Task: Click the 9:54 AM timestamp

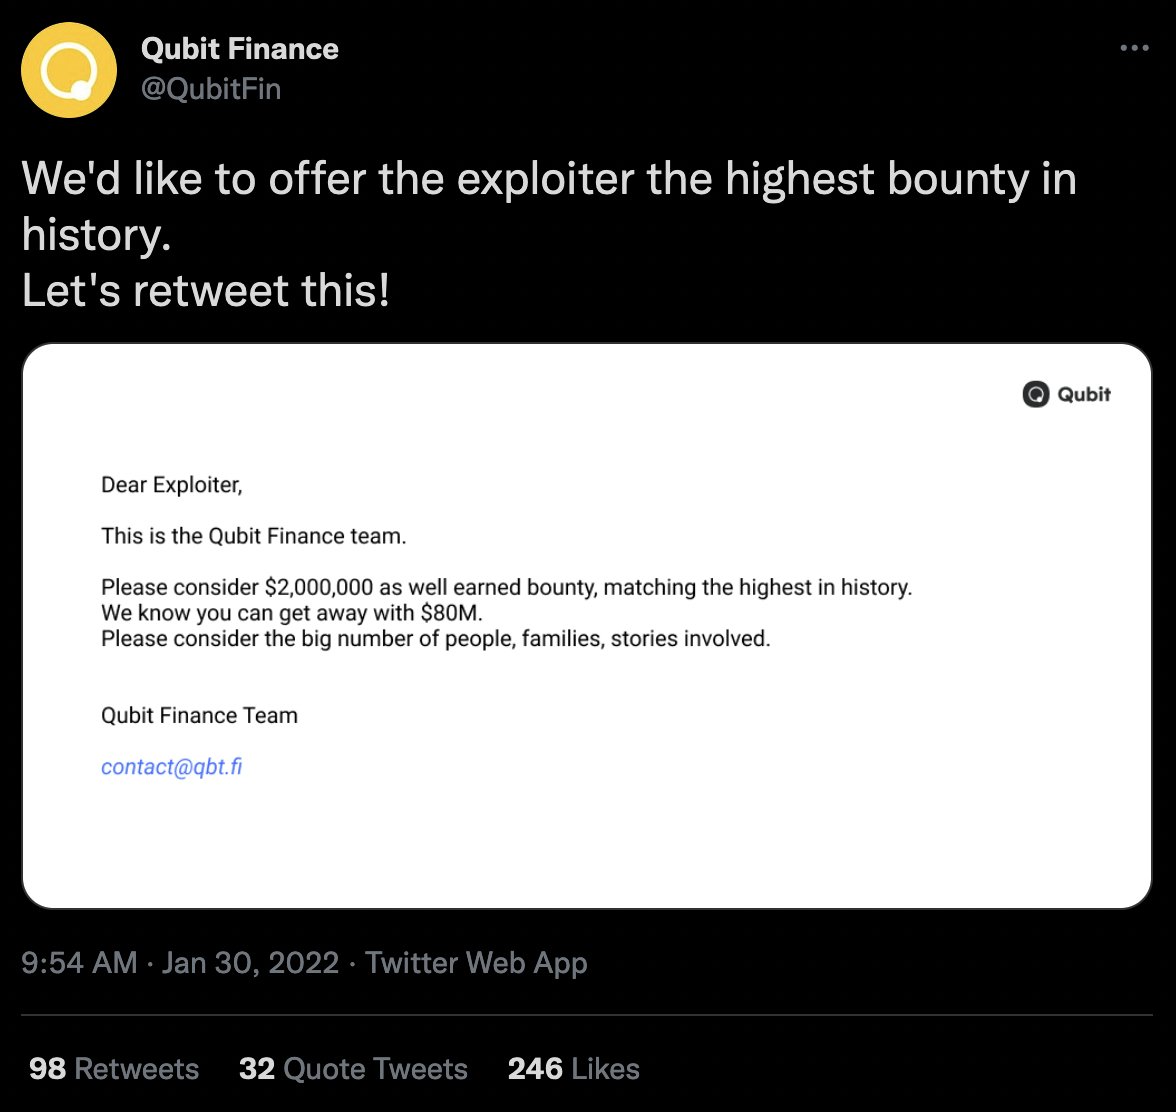Action: [x=80, y=962]
